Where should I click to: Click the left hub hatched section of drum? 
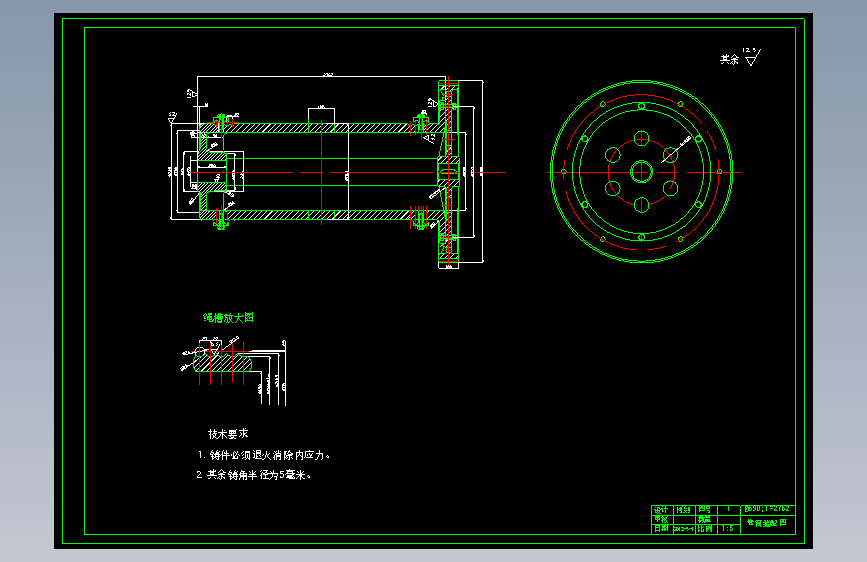(x=212, y=172)
